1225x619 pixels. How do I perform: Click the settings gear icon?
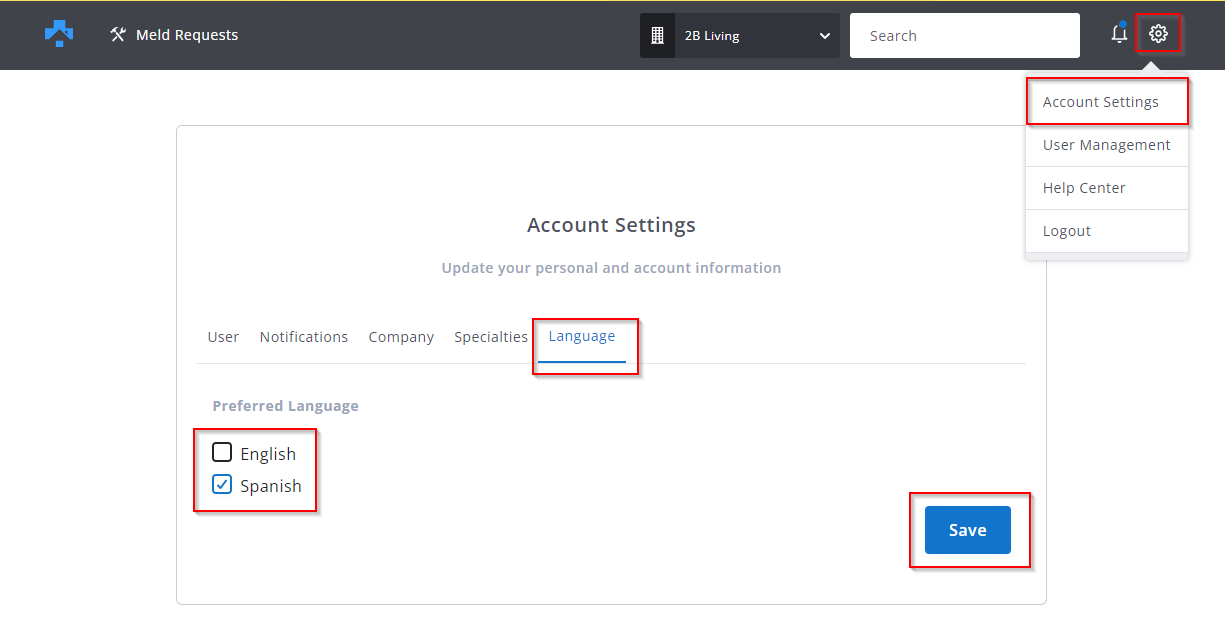coord(1158,33)
